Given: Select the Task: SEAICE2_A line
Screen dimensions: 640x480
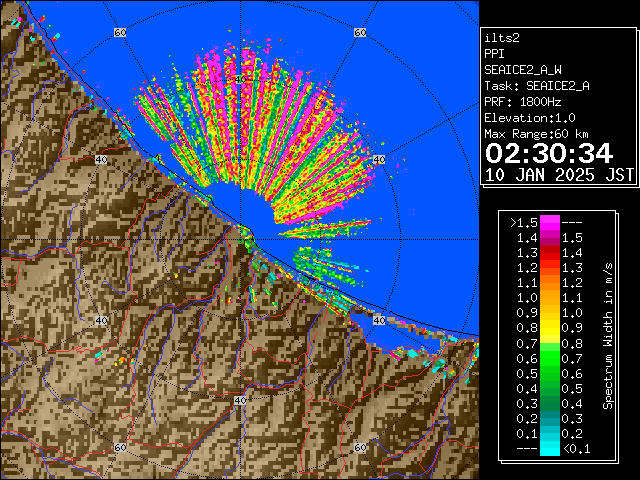Looking at the screenshot, I should pos(537,86).
